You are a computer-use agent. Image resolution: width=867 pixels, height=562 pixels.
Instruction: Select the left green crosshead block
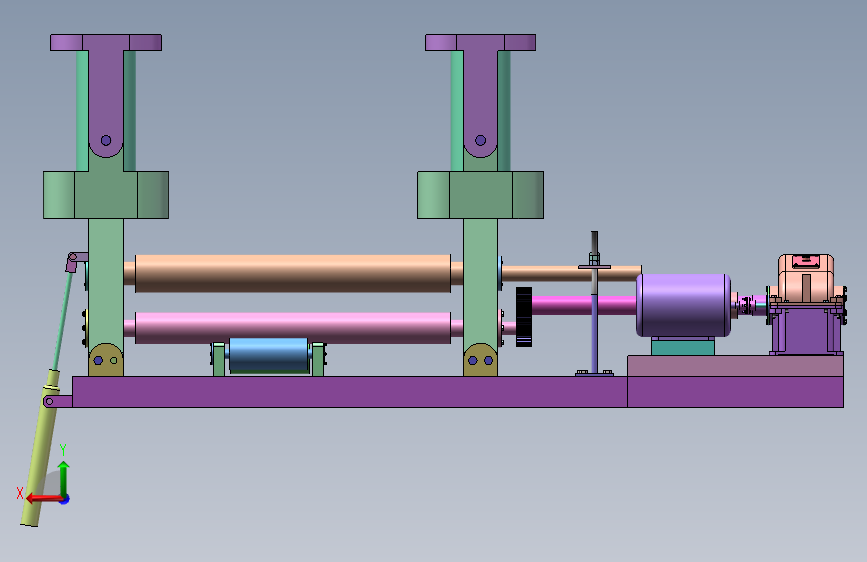pos(106,195)
